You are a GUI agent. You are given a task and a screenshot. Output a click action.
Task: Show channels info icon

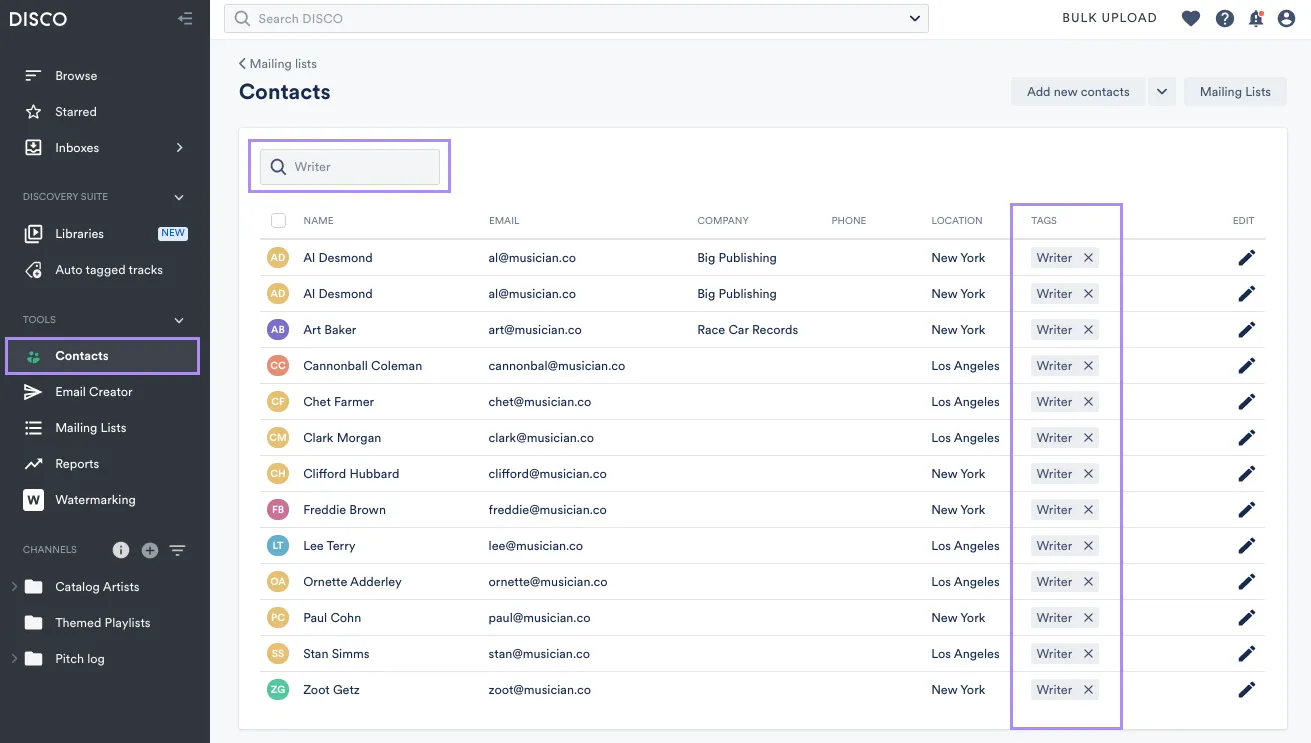tap(121, 550)
